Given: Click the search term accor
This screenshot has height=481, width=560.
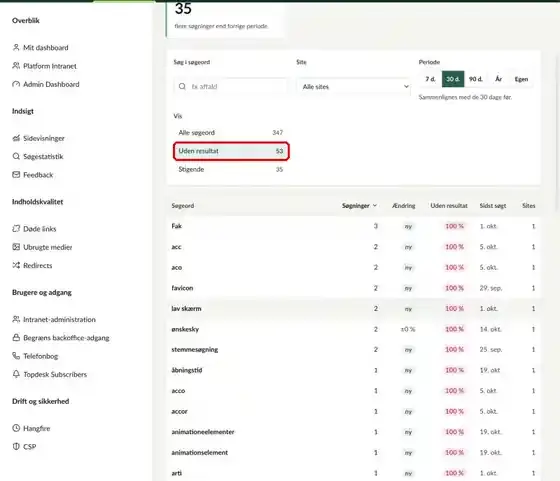Looking at the screenshot, I should [179, 411].
